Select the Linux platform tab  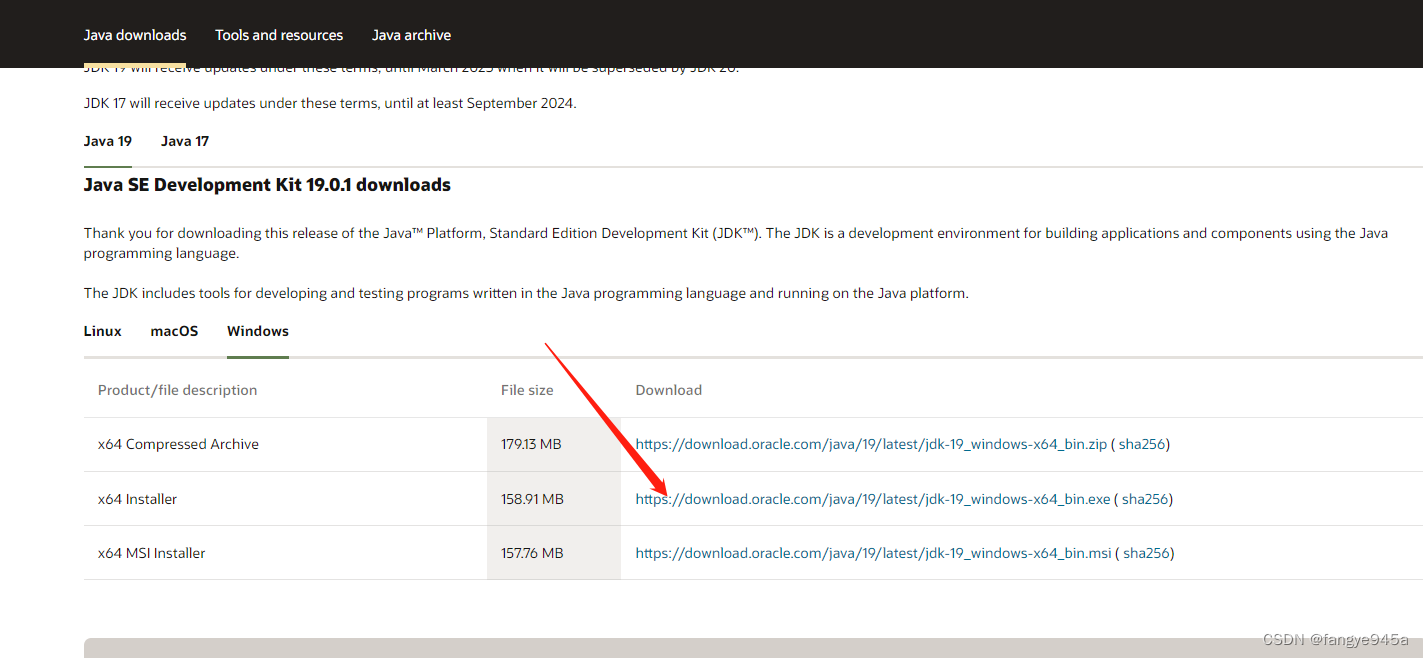[103, 331]
